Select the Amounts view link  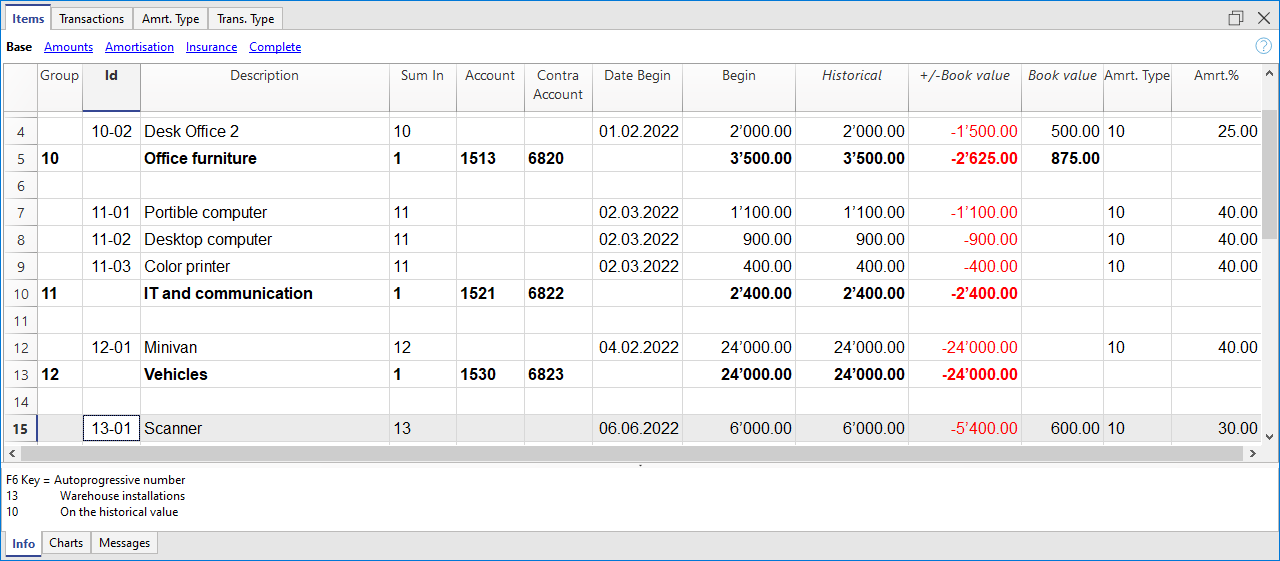[68, 47]
